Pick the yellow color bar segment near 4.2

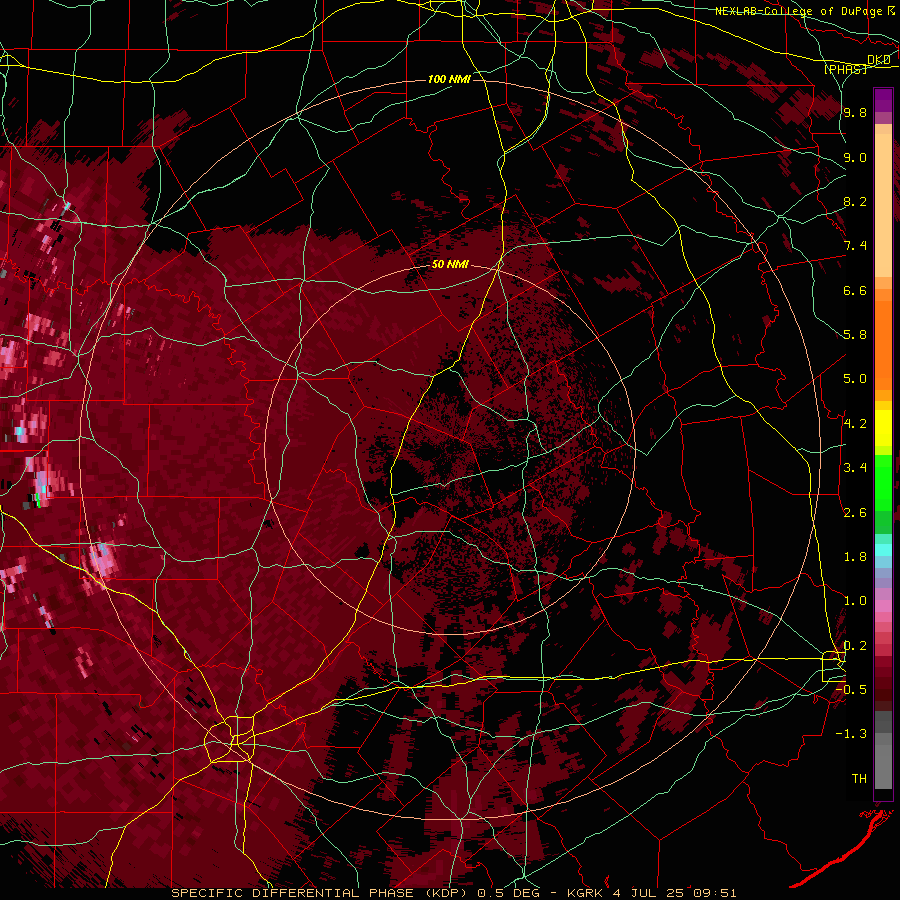coord(883,428)
